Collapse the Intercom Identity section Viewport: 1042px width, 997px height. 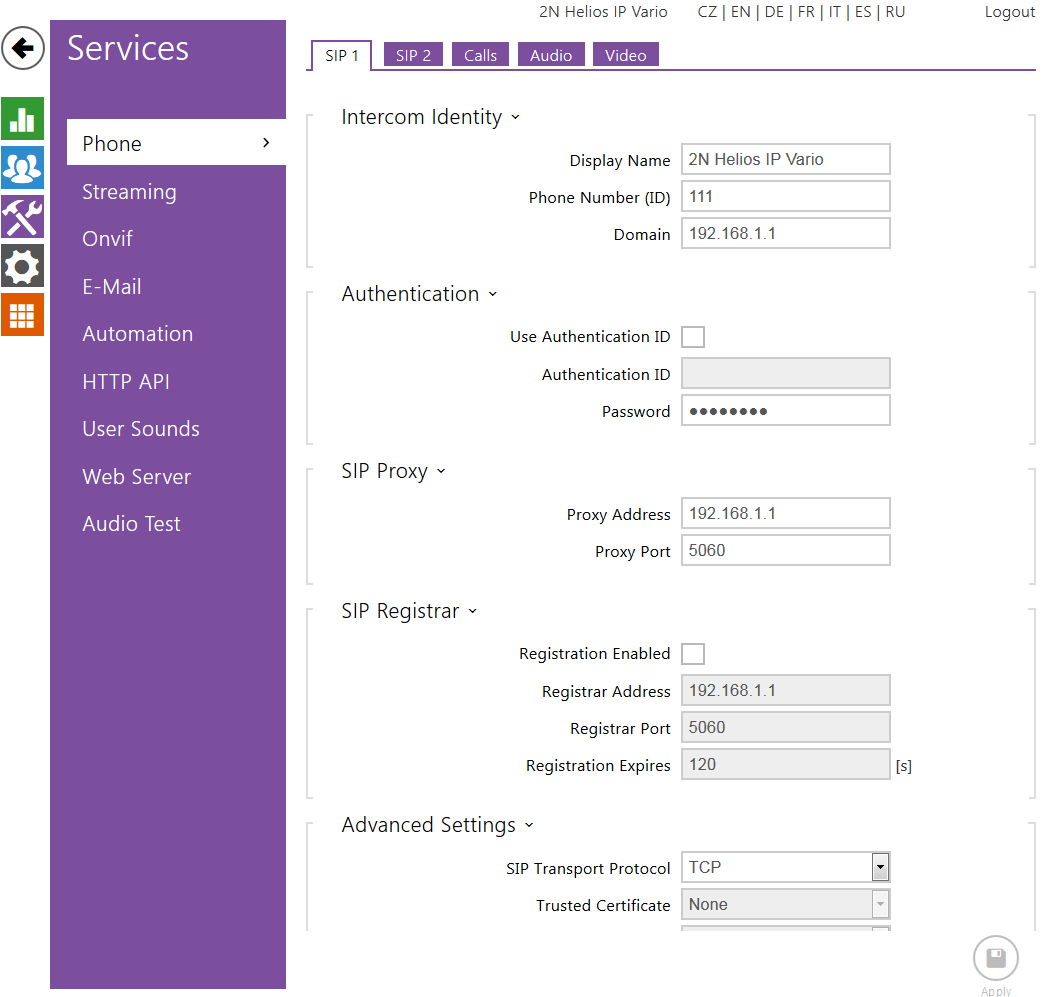point(430,117)
